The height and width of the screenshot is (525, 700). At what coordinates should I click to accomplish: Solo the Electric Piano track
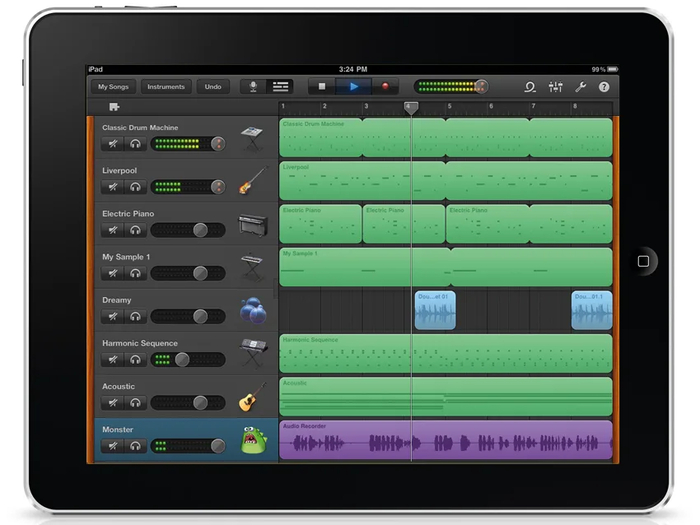point(135,230)
